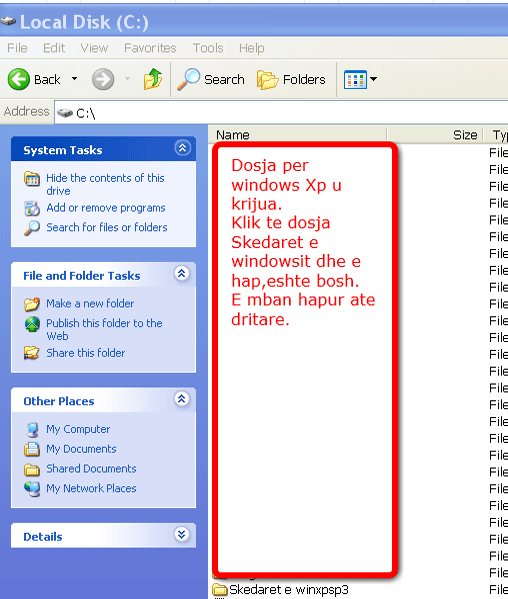Expand the Details panel
The width and height of the screenshot is (508, 599).
pos(182,534)
